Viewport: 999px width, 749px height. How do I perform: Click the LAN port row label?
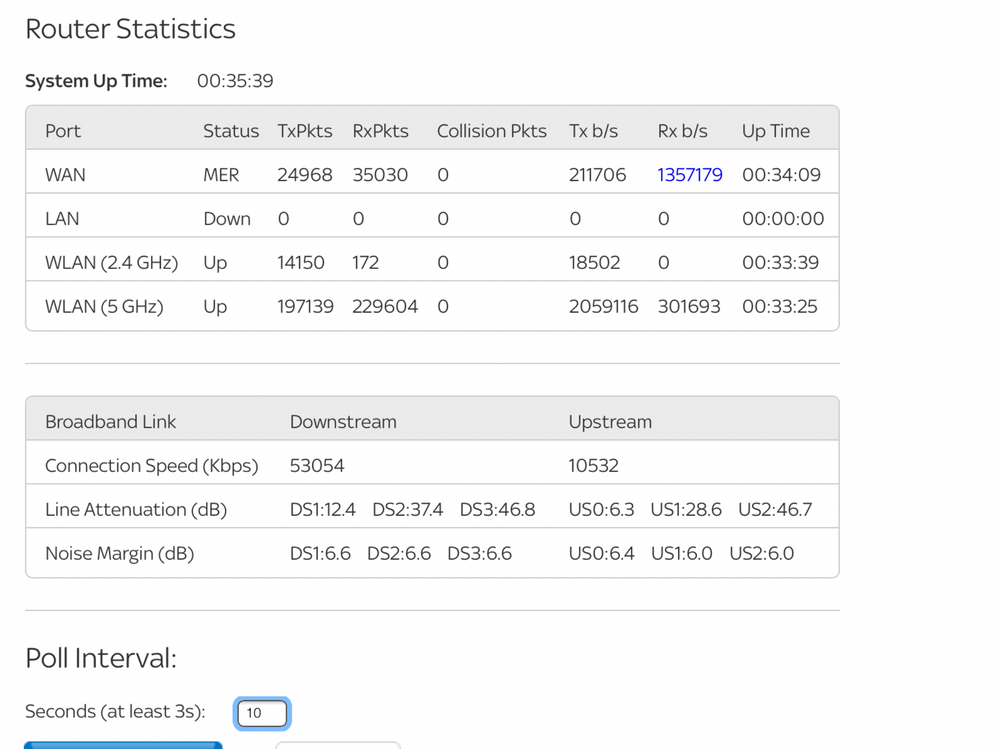tap(62, 219)
